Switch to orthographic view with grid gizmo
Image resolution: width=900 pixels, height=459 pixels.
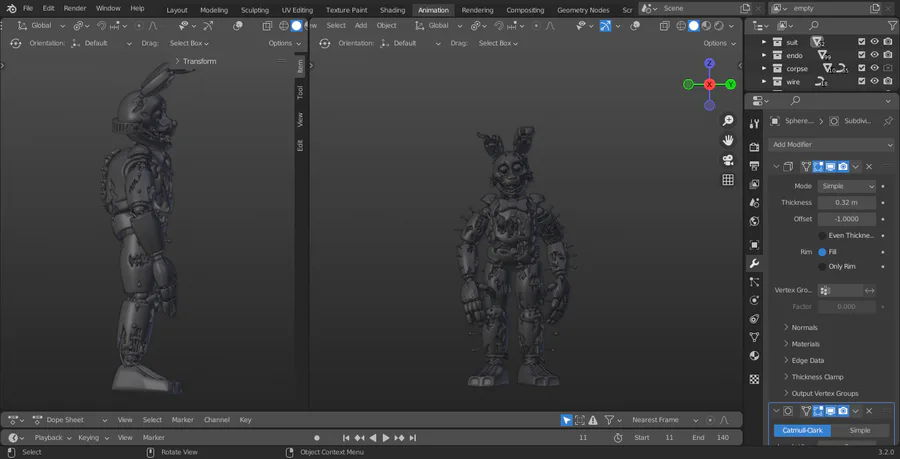[728, 181]
